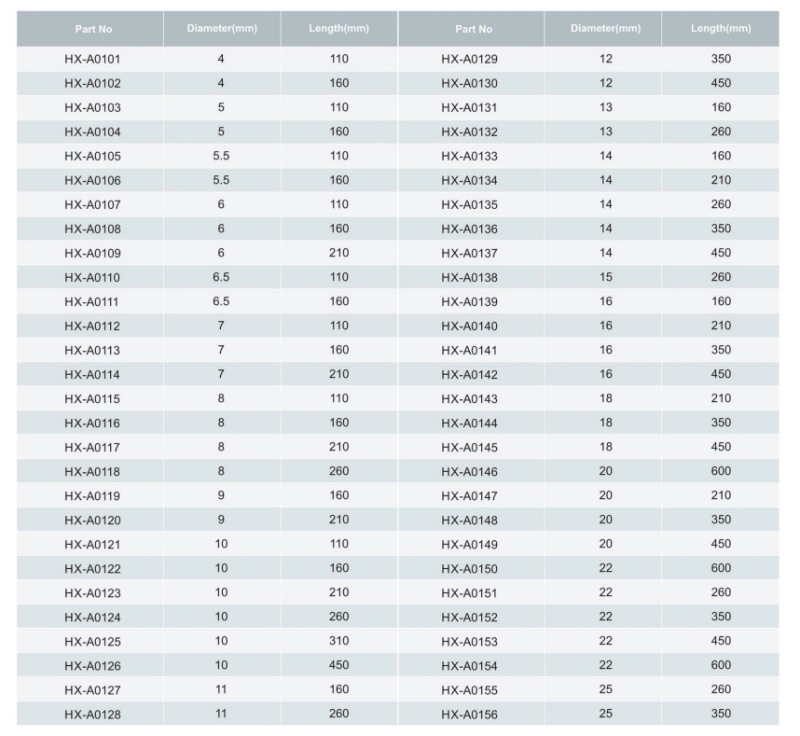Select part number HX-A0150
The image size is (800, 736).
coord(469,569)
